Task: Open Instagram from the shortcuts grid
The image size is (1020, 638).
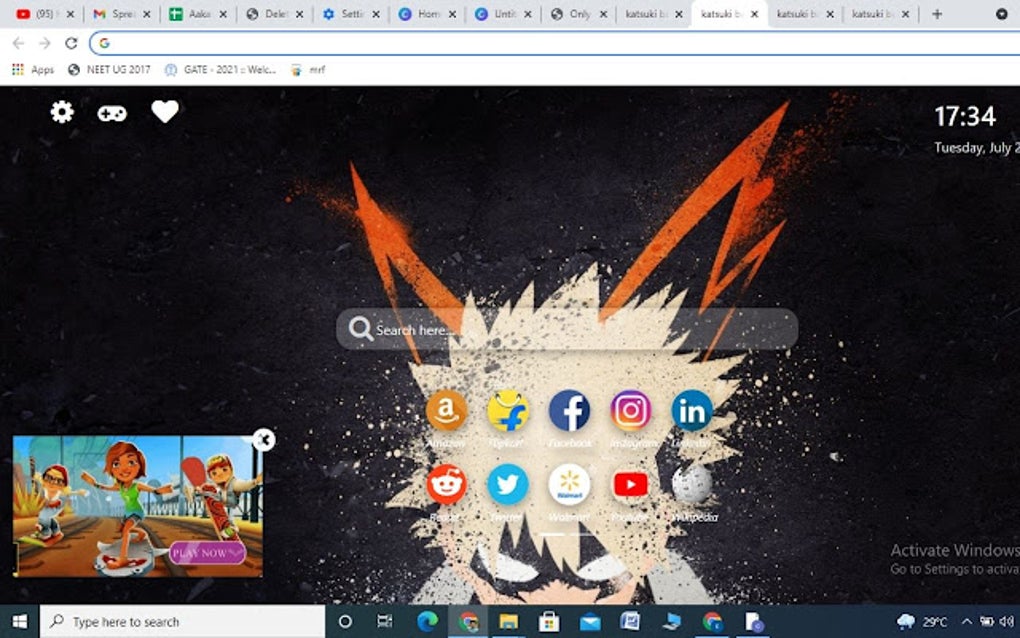Action: [632, 410]
